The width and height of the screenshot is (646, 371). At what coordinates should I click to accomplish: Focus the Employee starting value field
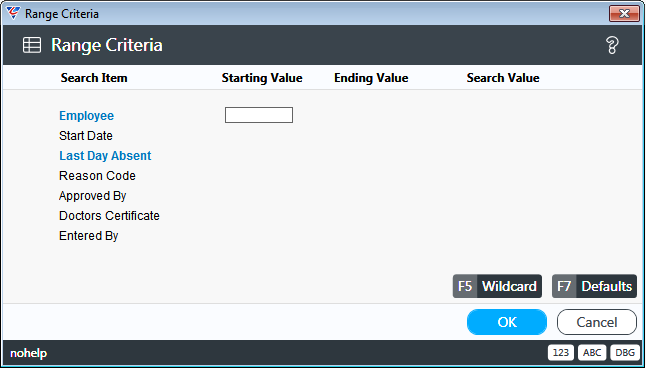[259, 115]
